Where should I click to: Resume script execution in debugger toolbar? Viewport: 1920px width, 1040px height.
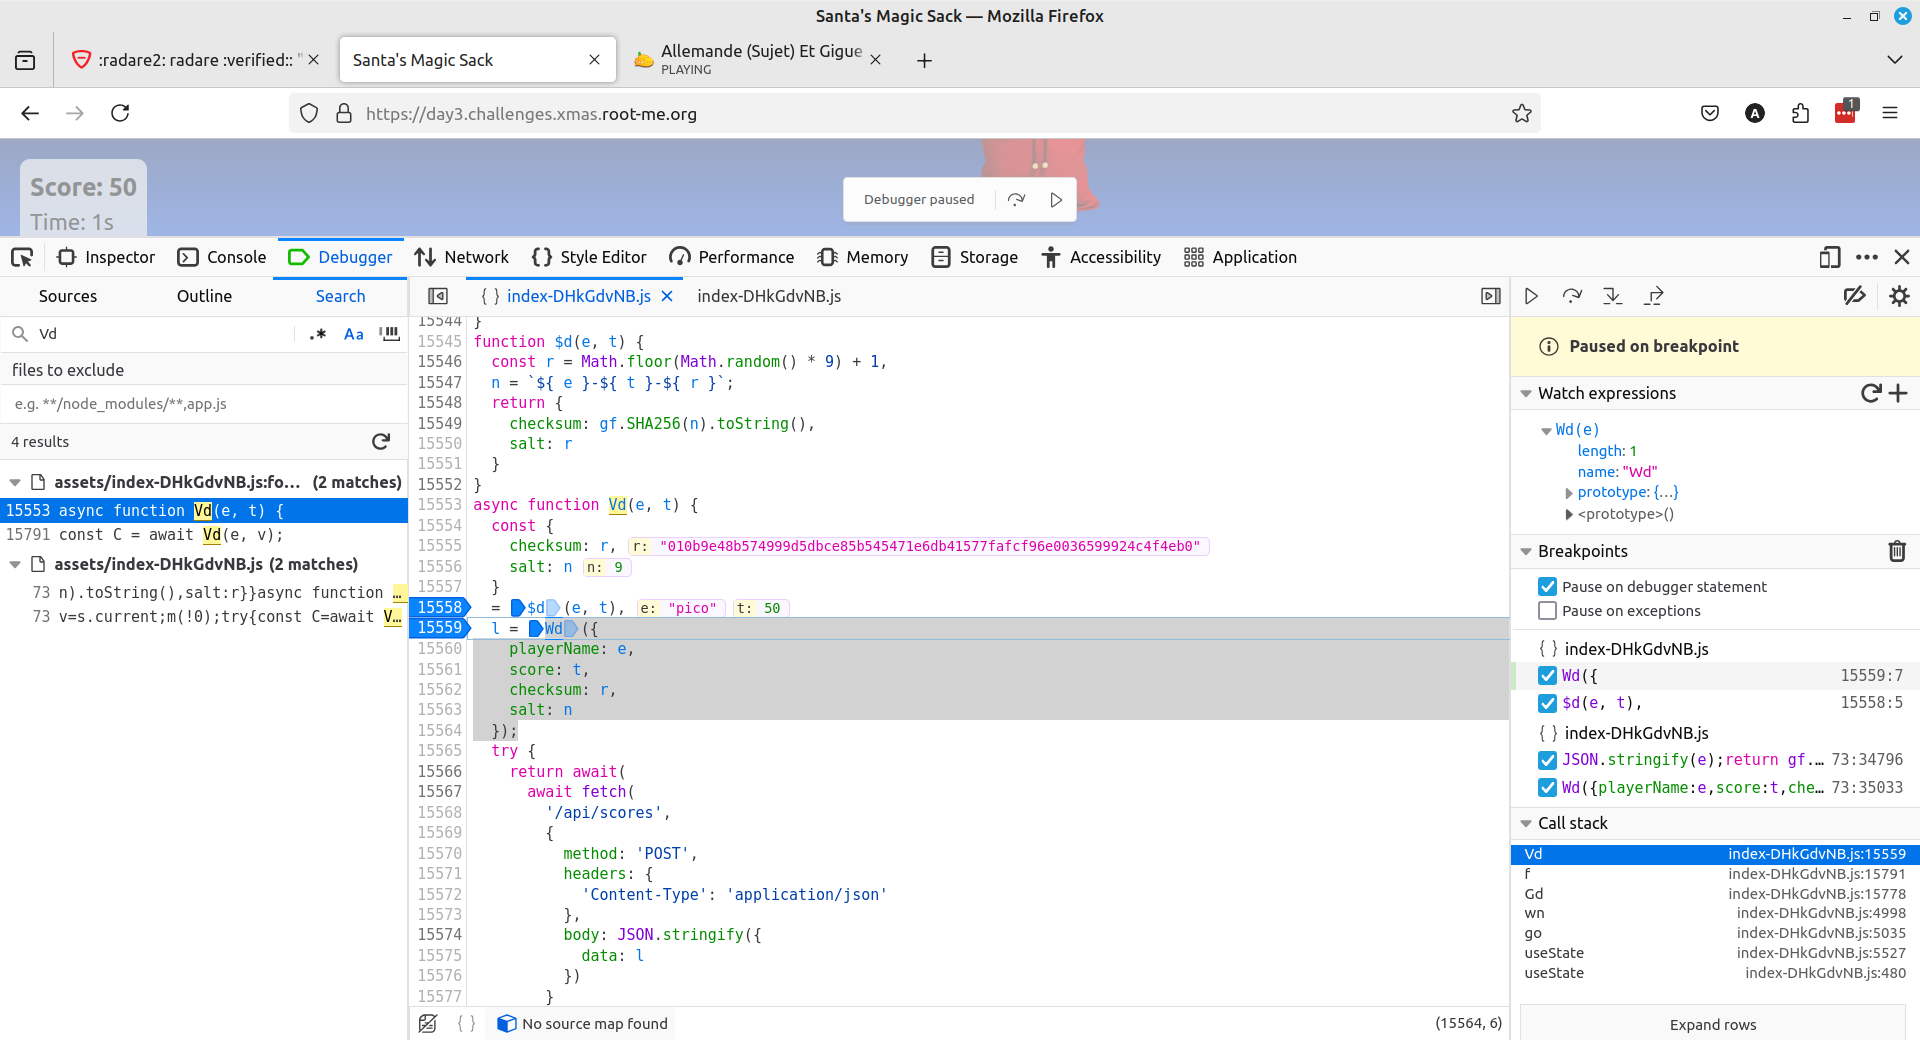(1530, 296)
